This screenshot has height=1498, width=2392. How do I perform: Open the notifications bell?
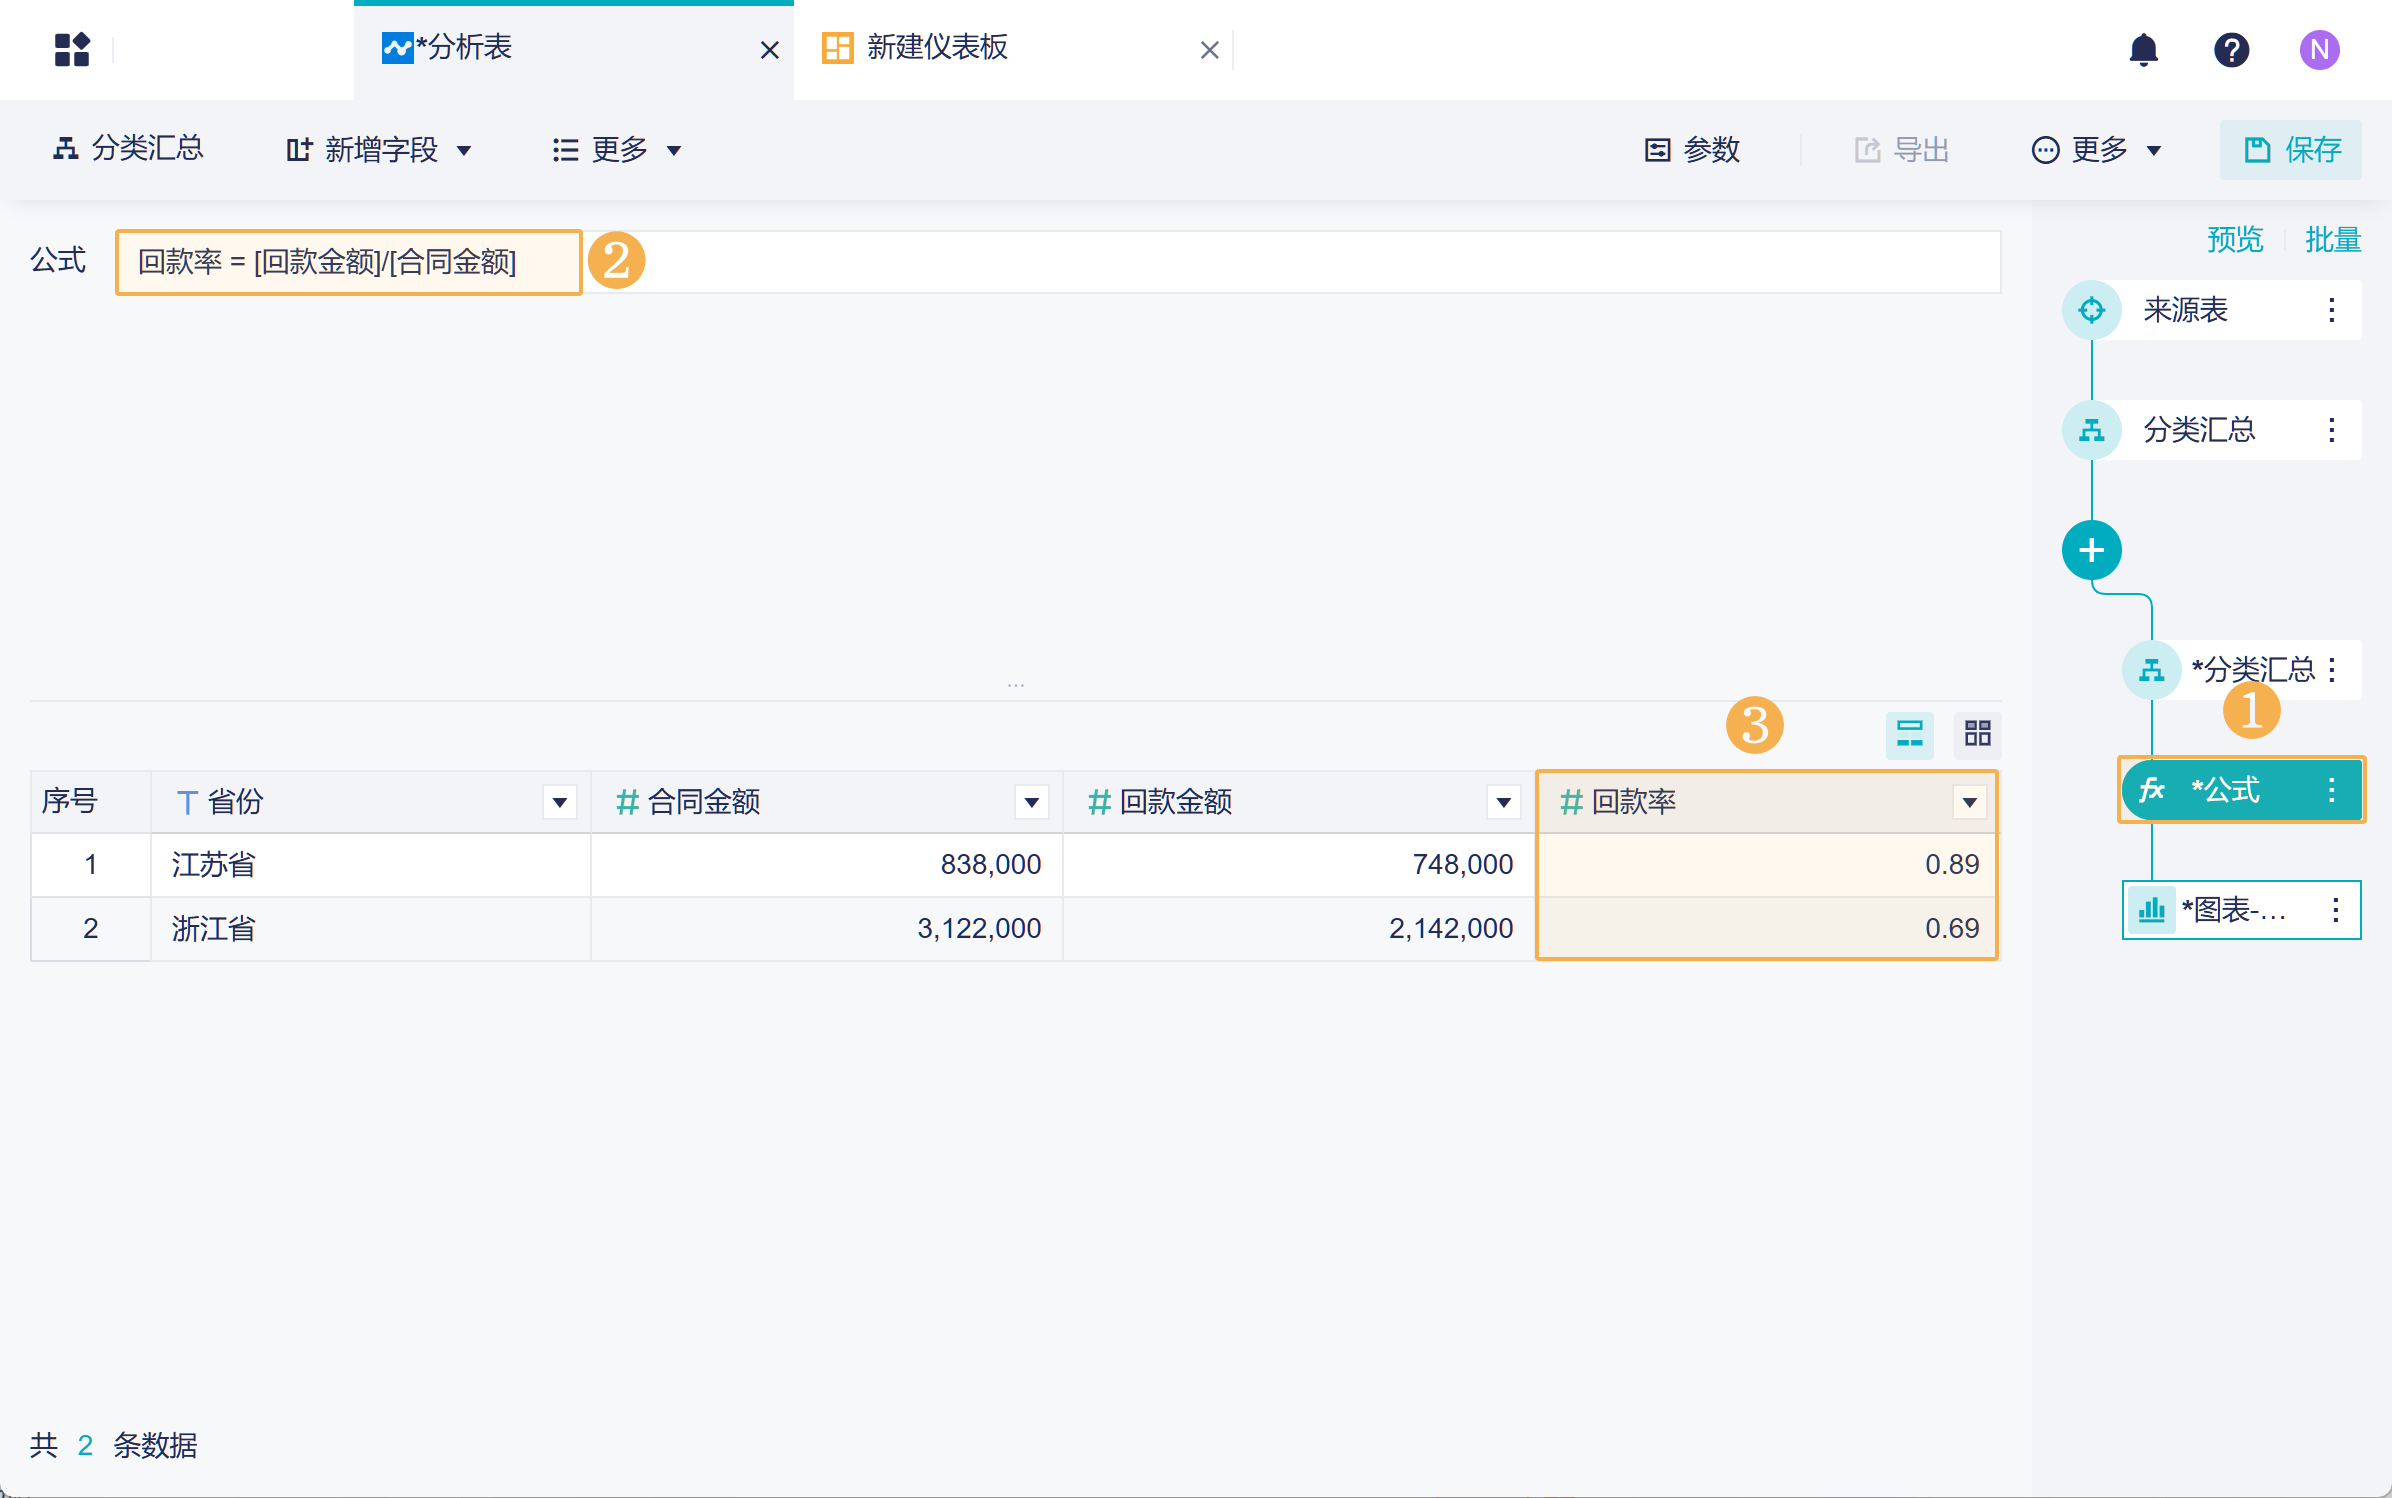pos(2143,49)
